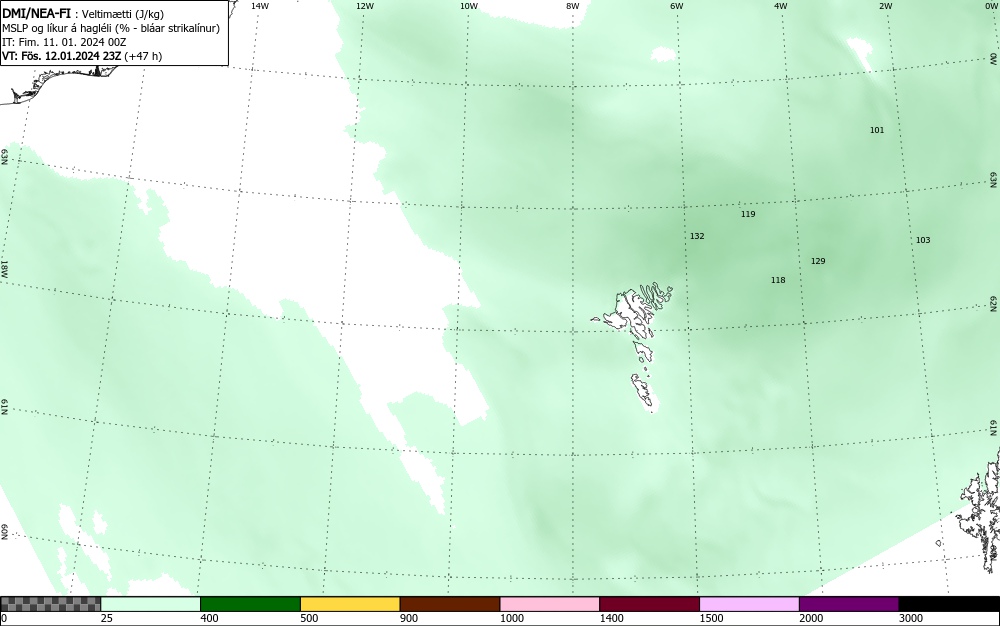Click the dark green 400-500 legend swatch
1000x626 pixels.
pos(250,604)
